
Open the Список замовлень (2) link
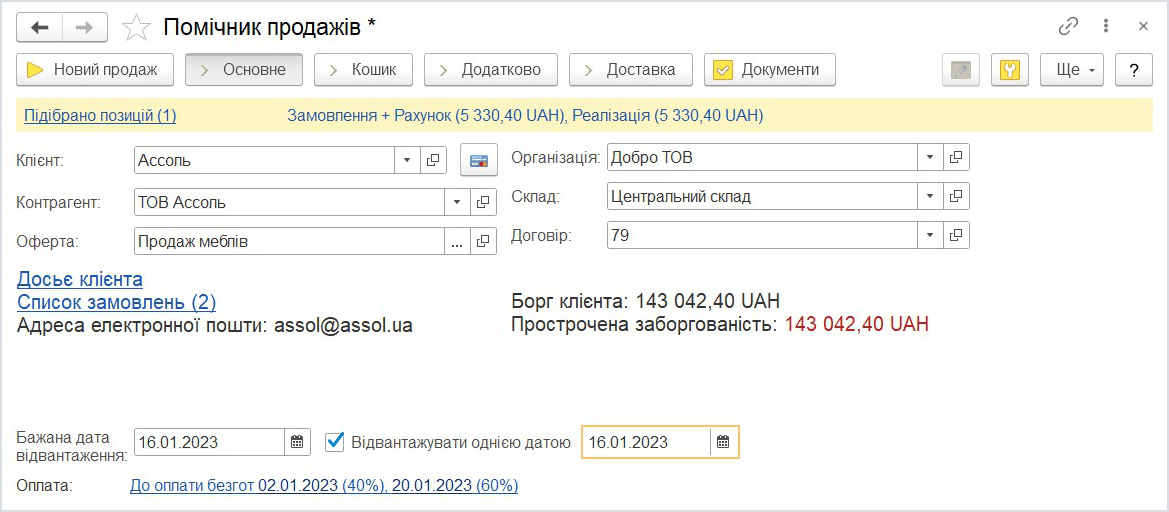(116, 302)
